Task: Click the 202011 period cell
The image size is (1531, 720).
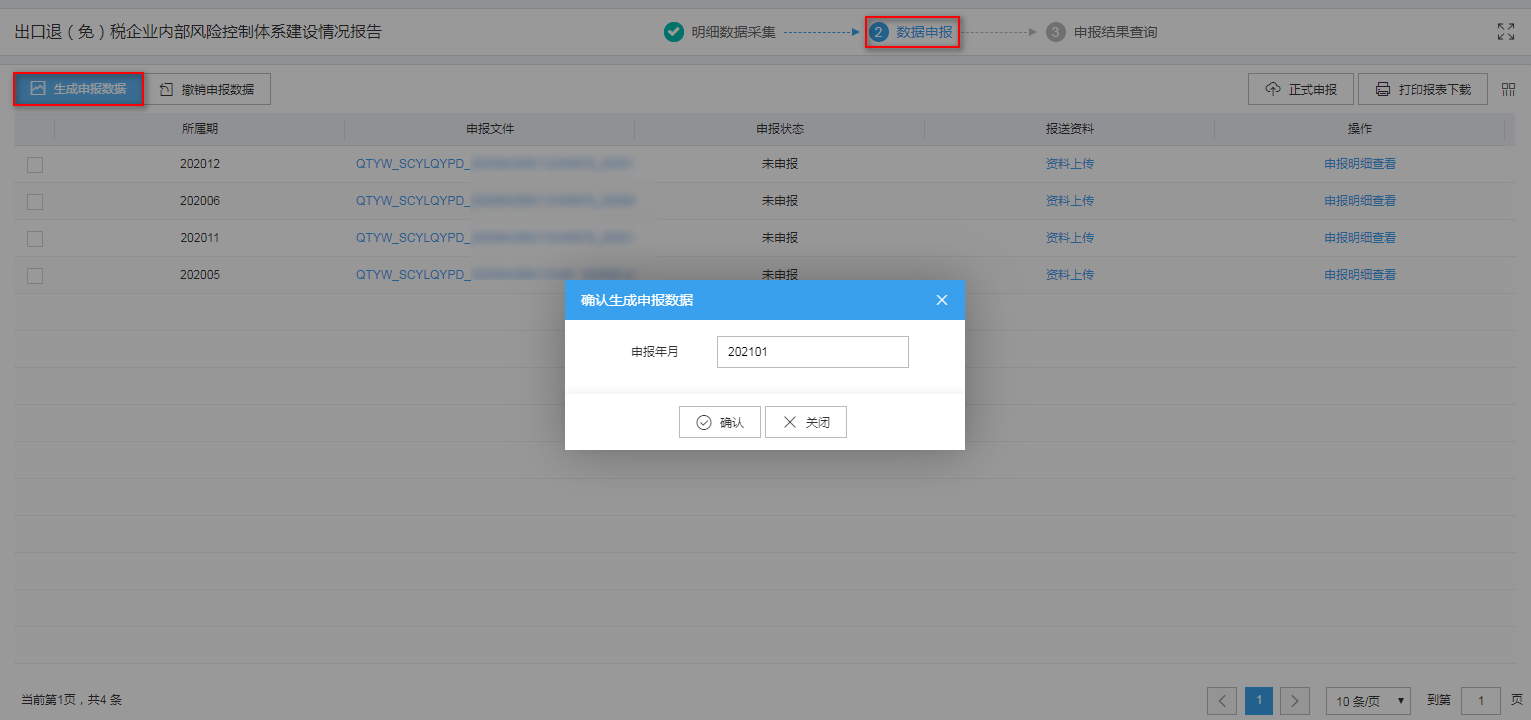Action: (200, 238)
